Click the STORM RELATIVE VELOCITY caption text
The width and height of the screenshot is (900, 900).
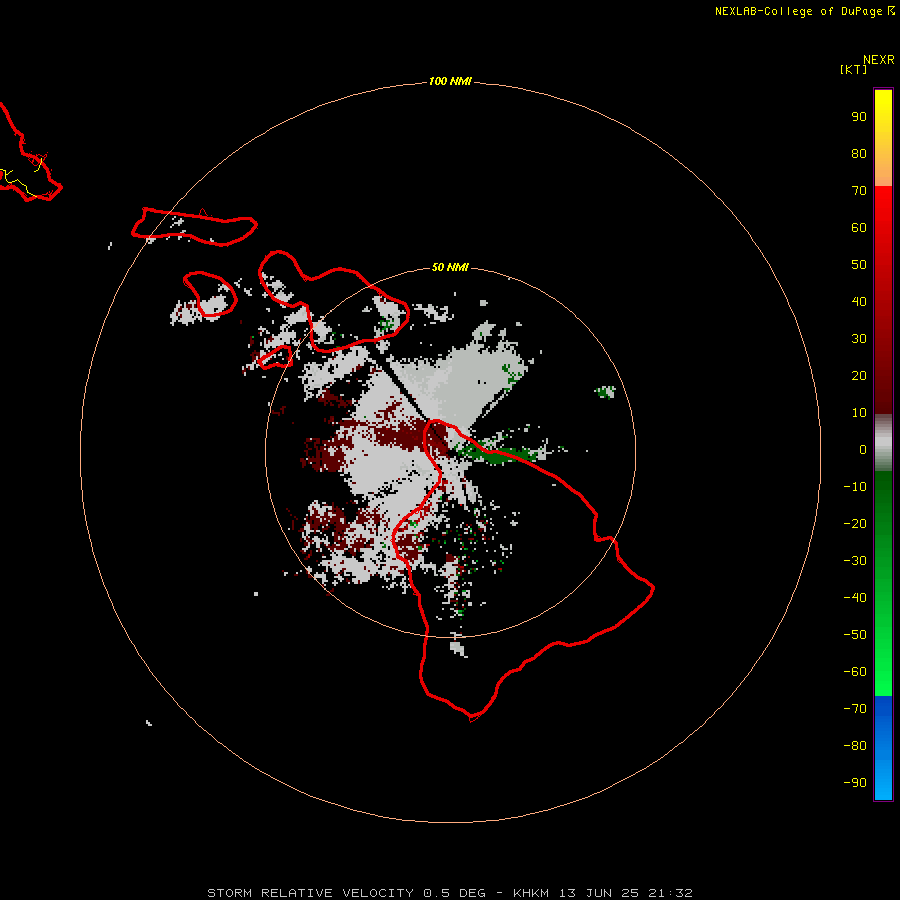coord(310,893)
